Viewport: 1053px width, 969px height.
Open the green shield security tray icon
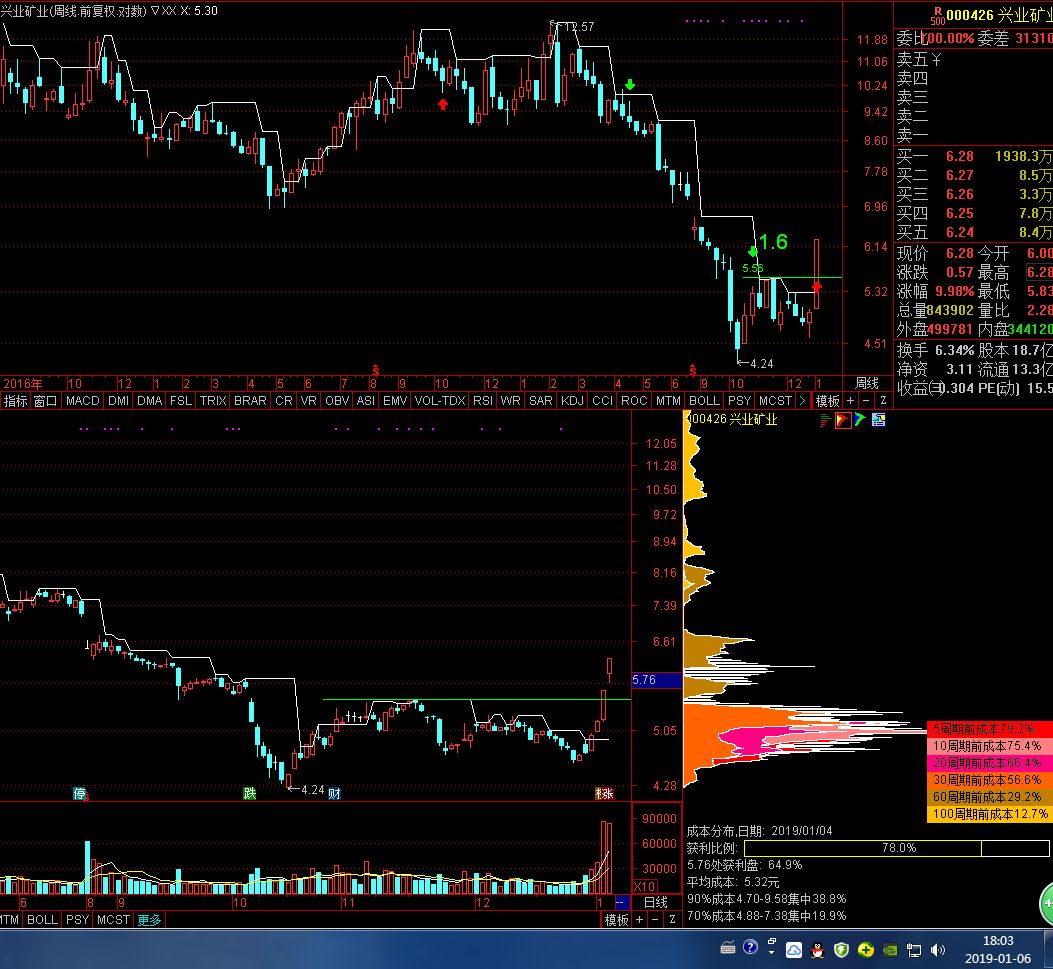(x=842, y=949)
